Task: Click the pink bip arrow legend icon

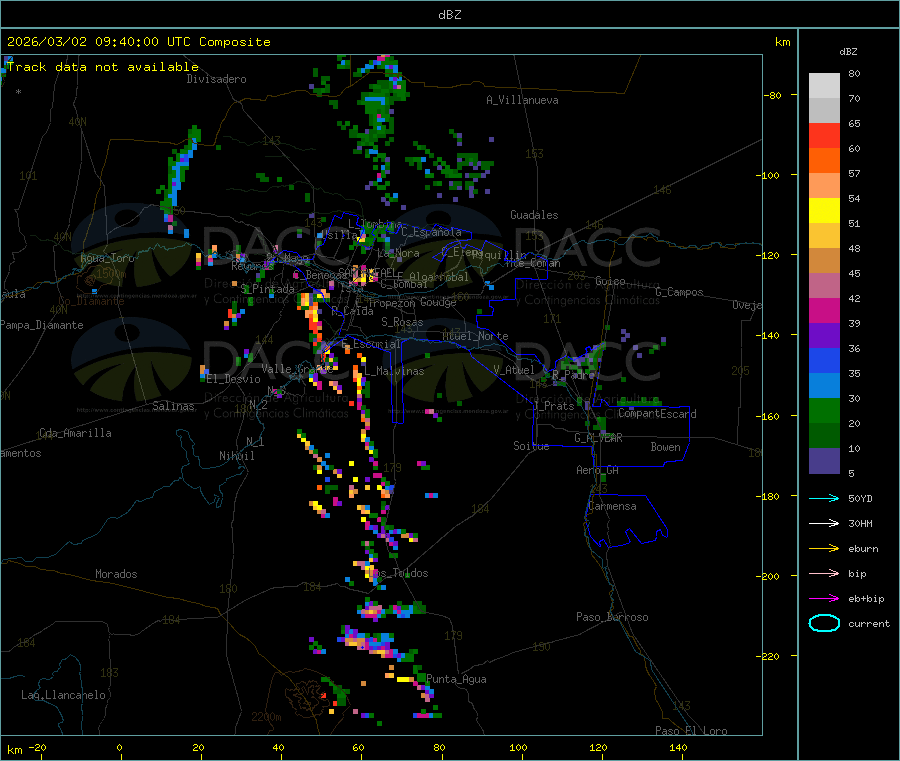Action: click(x=824, y=573)
